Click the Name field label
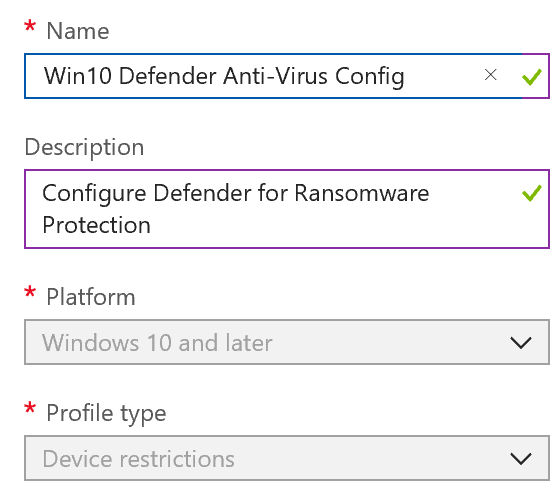This screenshot has height=494, width=560. click(x=78, y=31)
